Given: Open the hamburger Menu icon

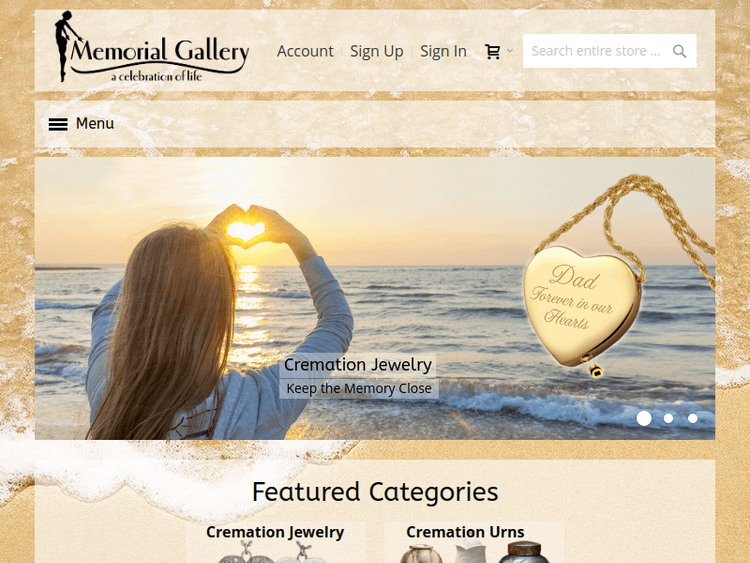Looking at the screenshot, I should [58, 124].
